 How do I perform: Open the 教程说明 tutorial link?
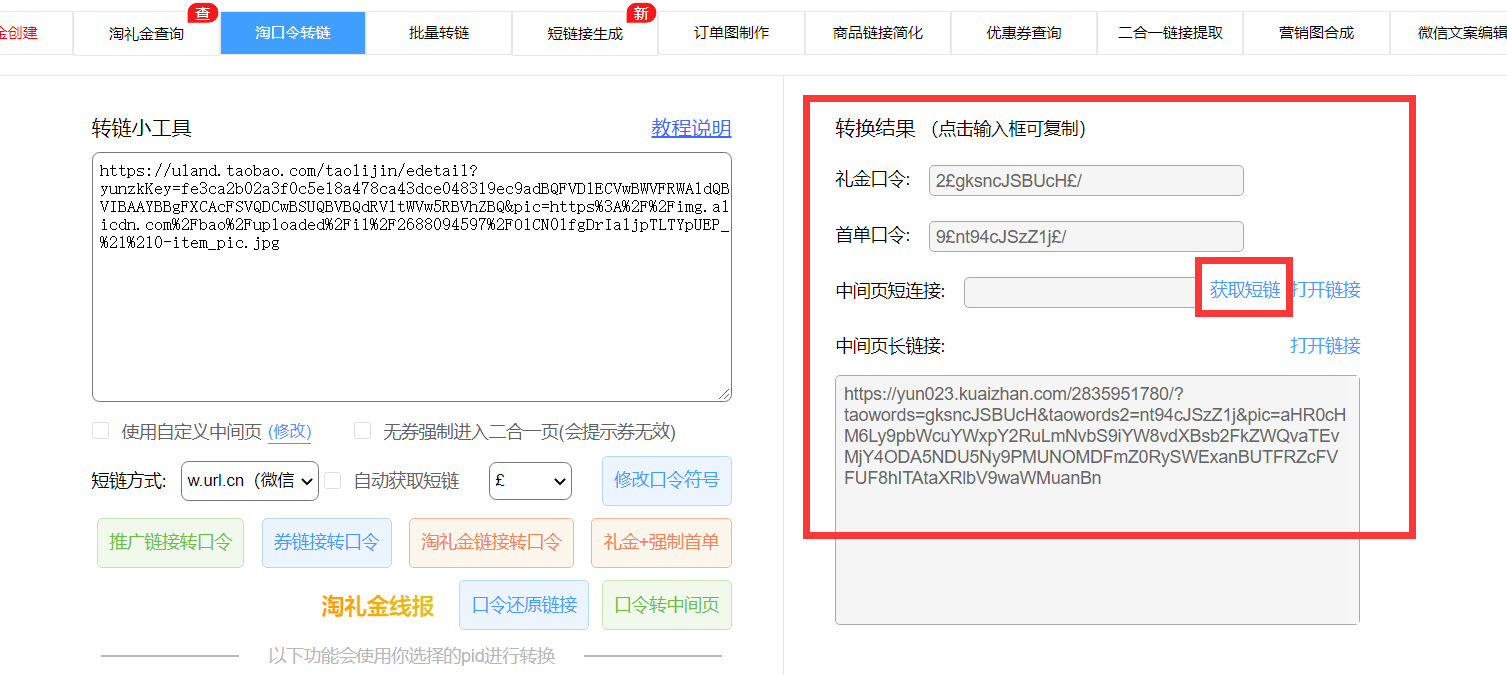coord(691,128)
